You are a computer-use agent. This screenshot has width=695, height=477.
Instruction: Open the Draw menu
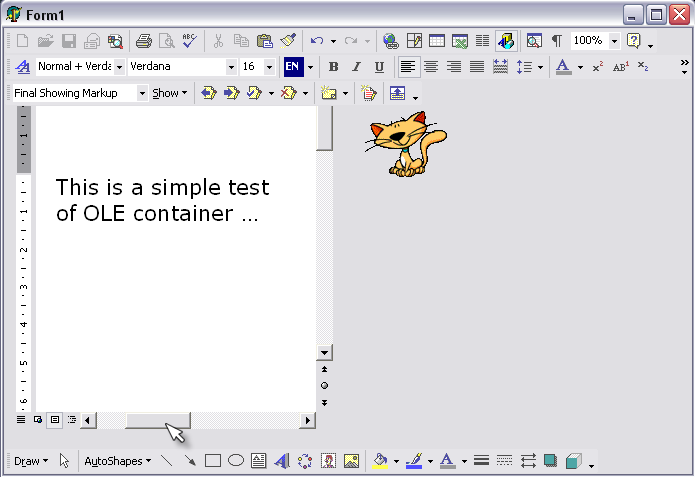[x=30, y=461]
